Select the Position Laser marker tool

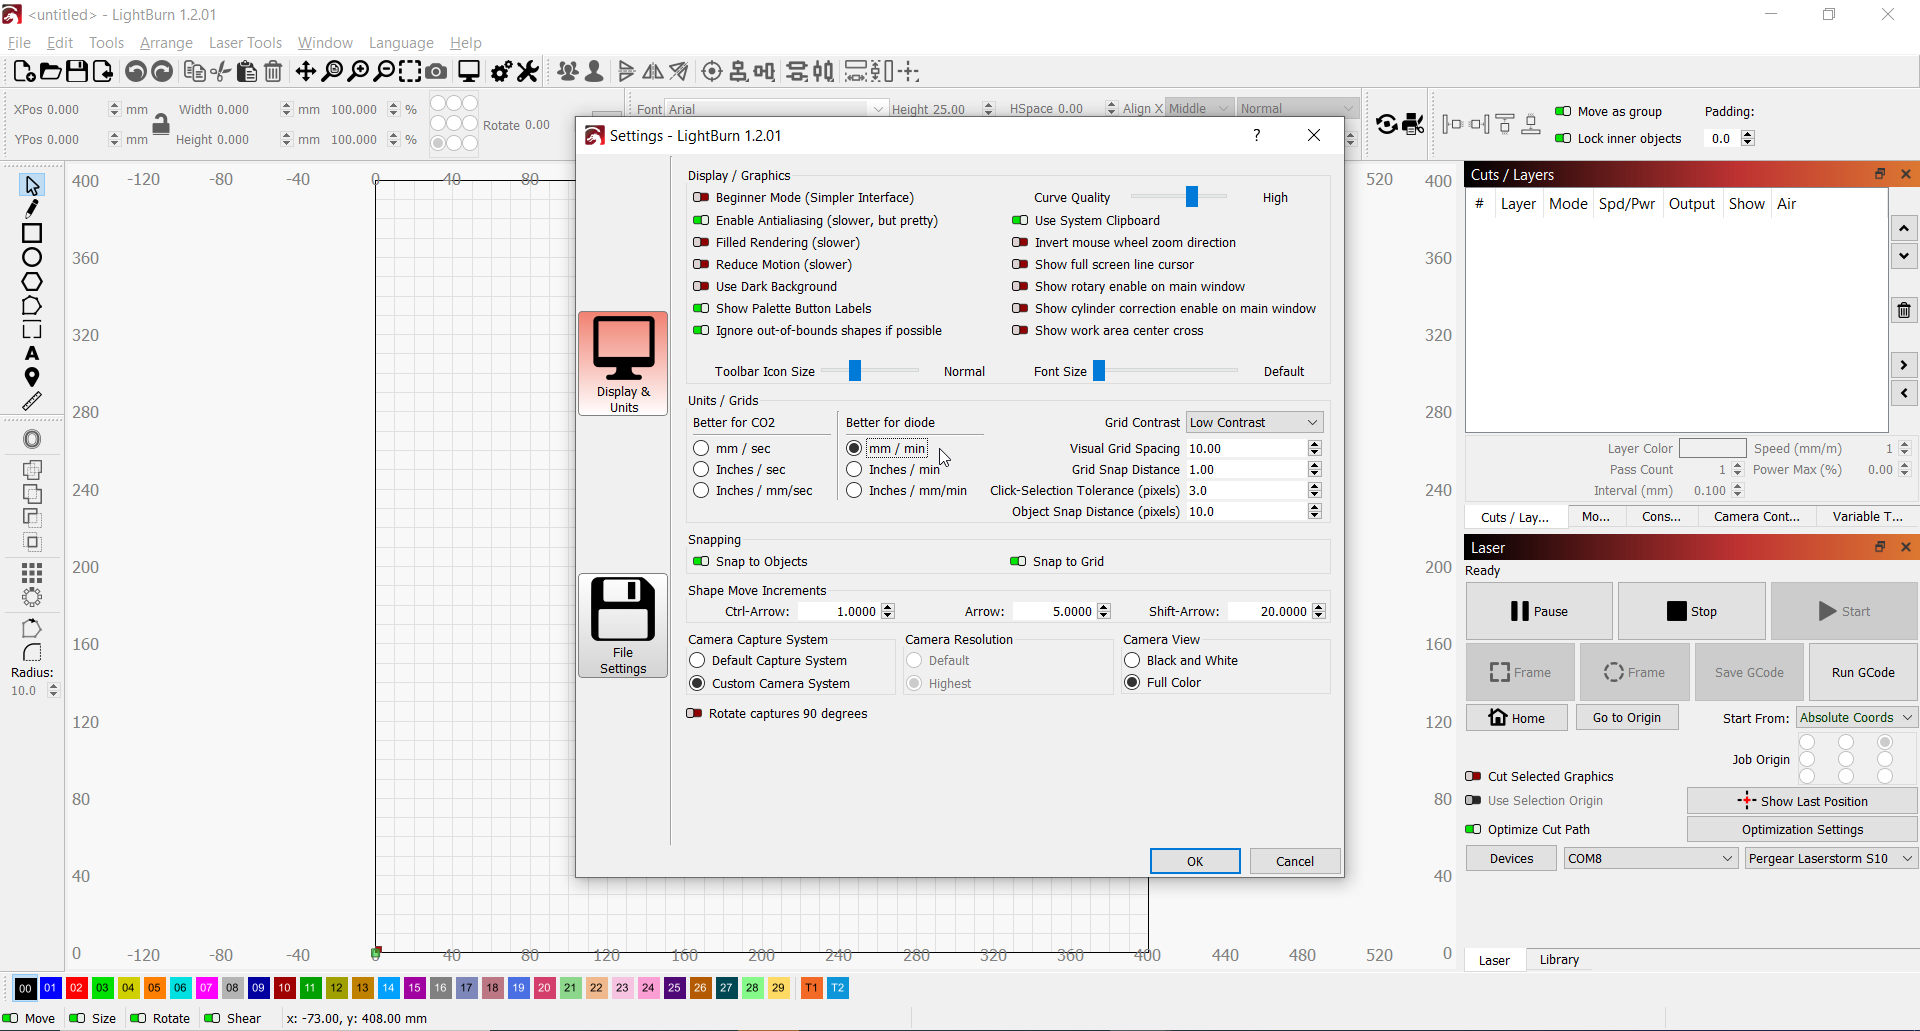(x=32, y=377)
